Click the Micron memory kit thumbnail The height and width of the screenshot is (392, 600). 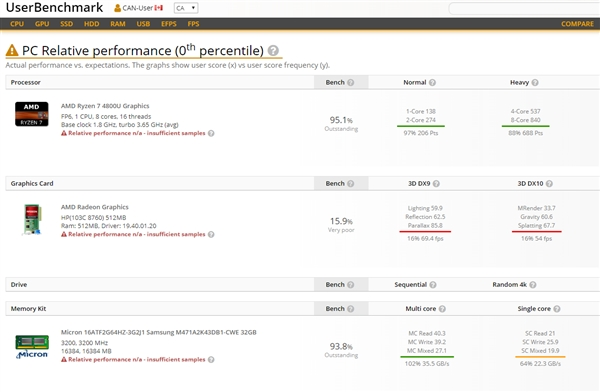pos(32,347)
